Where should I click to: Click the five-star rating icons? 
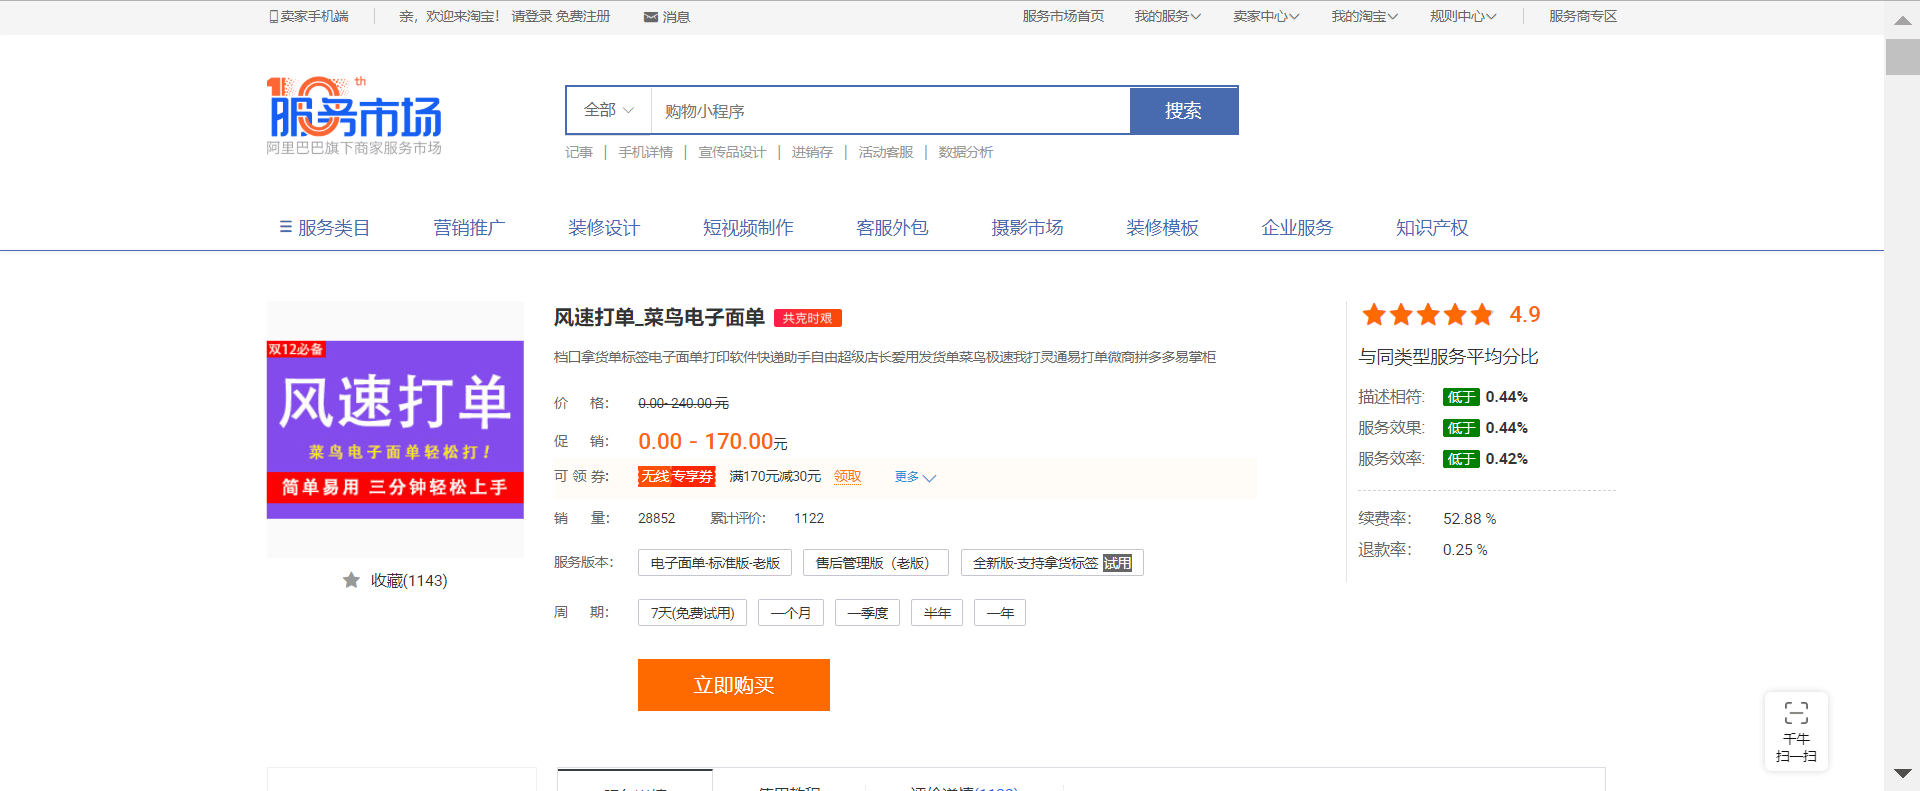coord(1428,315)
